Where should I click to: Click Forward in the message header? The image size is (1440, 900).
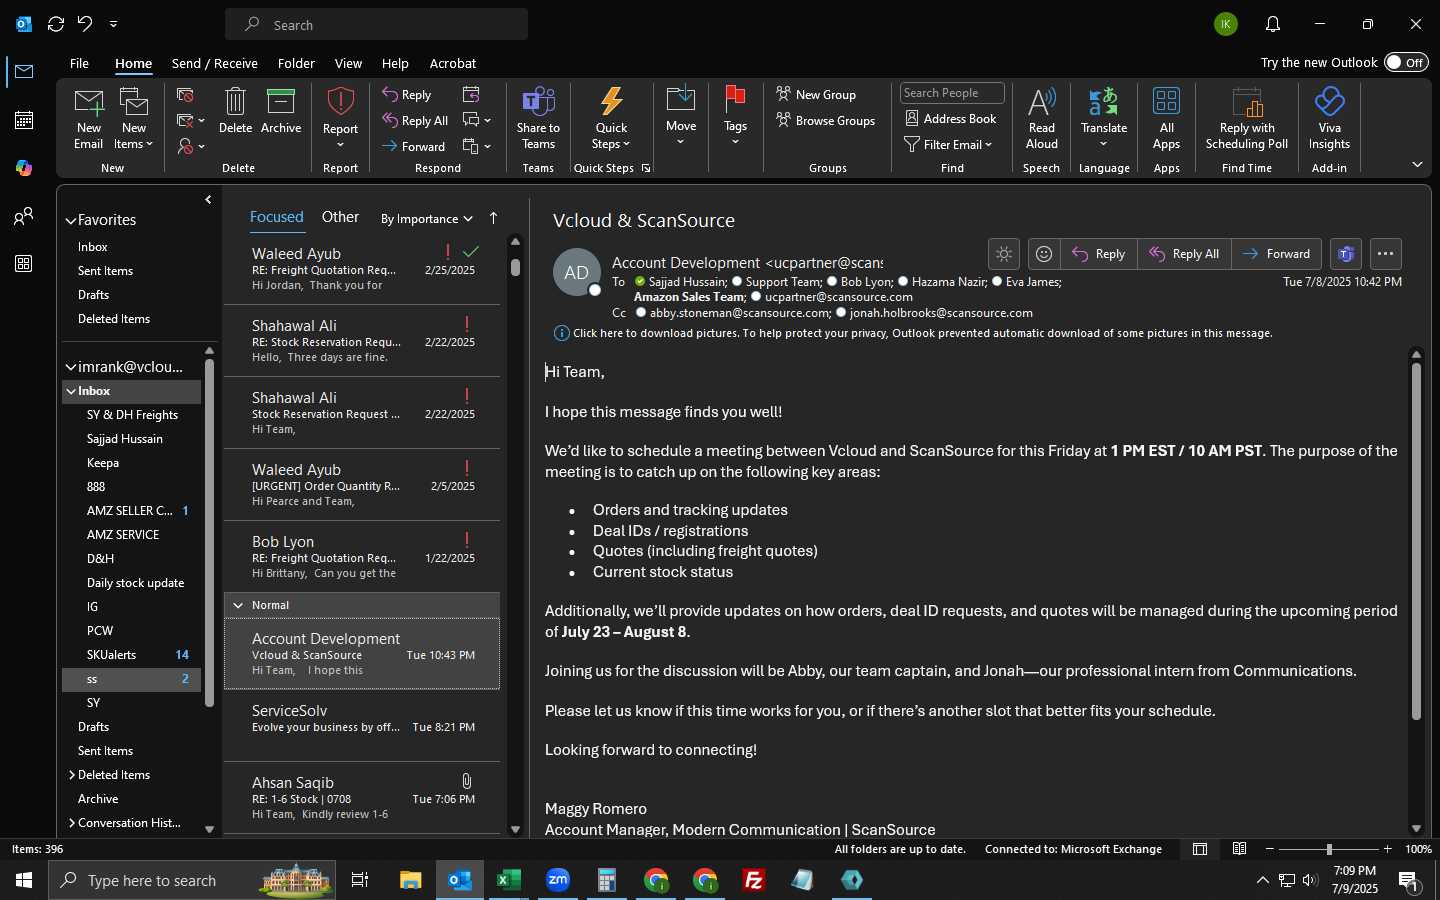[1277, 254]
